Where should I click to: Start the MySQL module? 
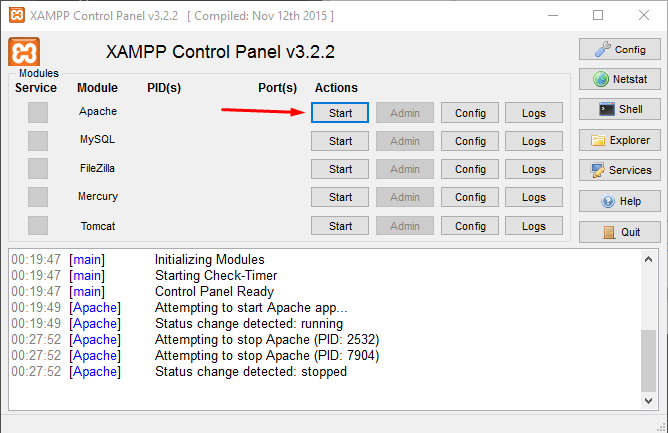[x=340, y=141]
